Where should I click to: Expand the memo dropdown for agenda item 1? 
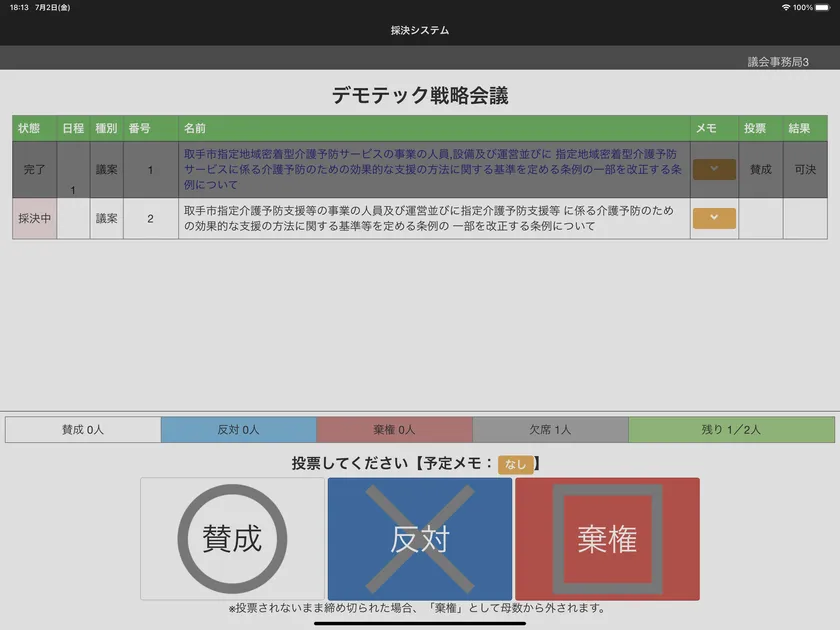[x=714, y=169]
